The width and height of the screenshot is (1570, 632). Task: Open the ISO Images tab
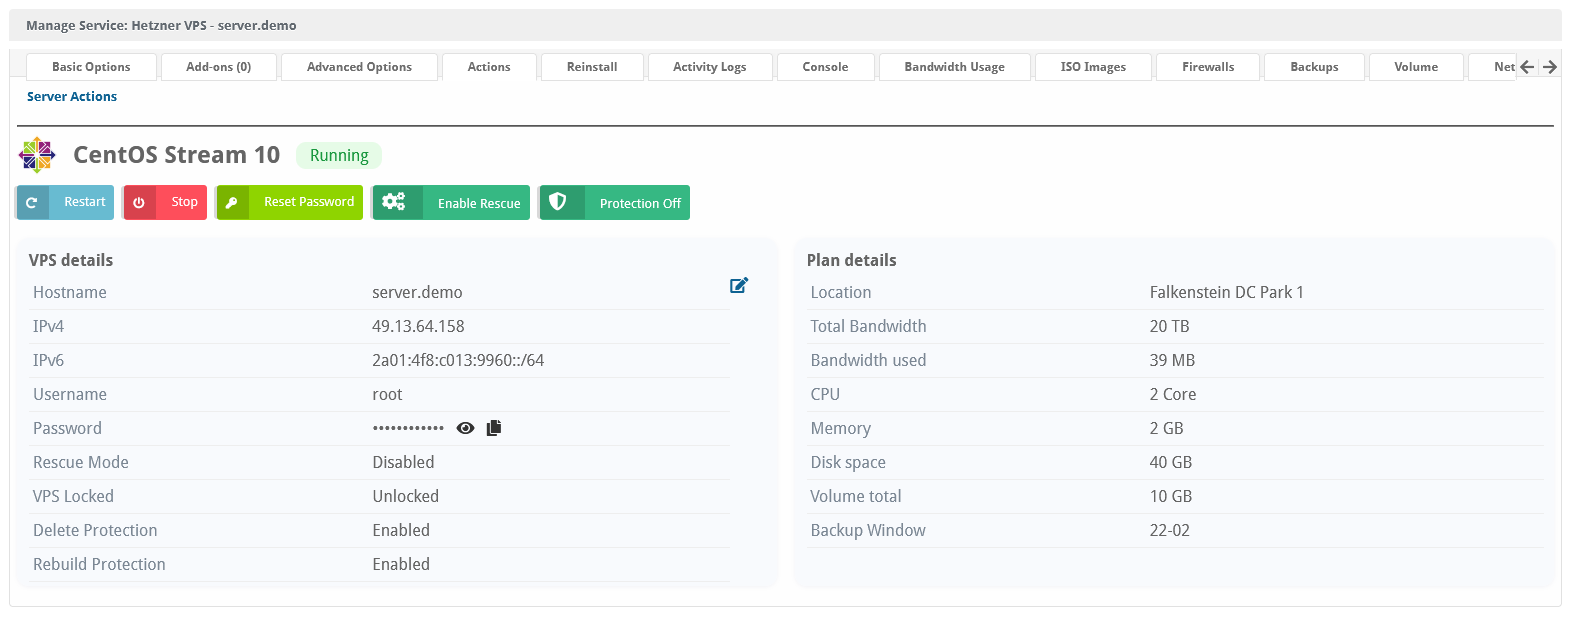(x=1093, y=67)
